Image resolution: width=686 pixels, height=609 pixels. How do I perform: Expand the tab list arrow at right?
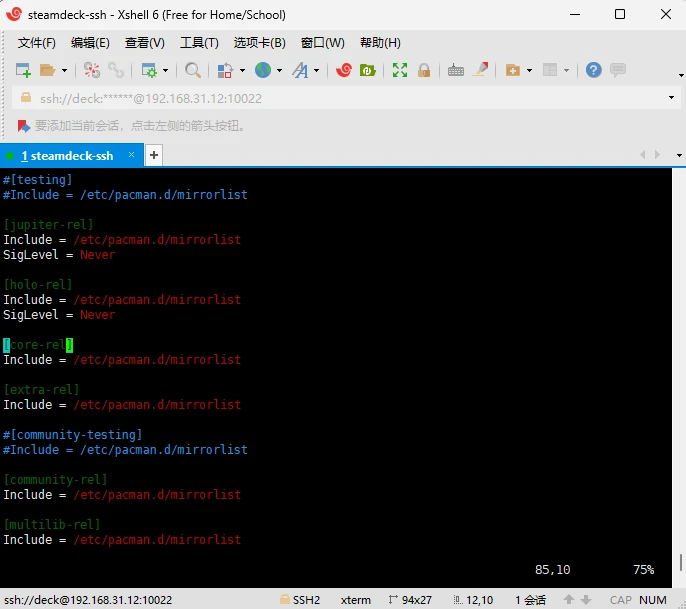[x=679, y=155]
